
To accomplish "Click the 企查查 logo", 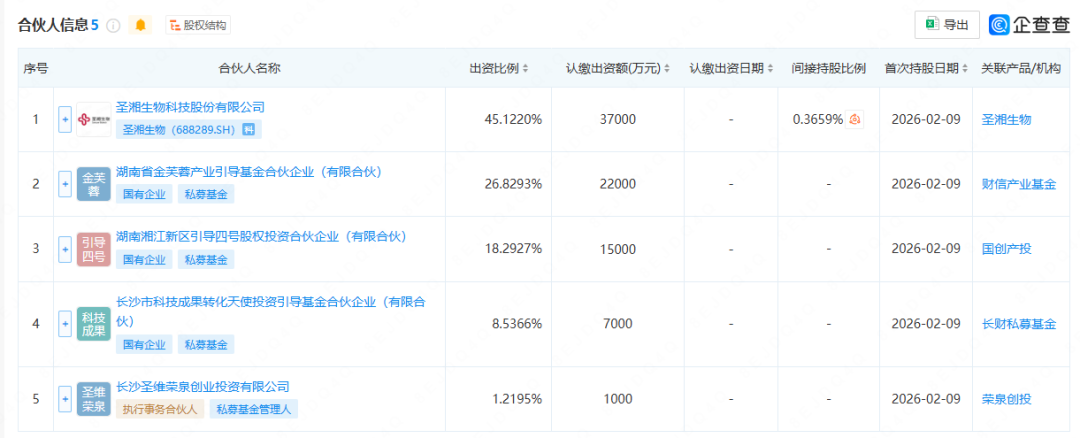I will tap(1029, 25).
